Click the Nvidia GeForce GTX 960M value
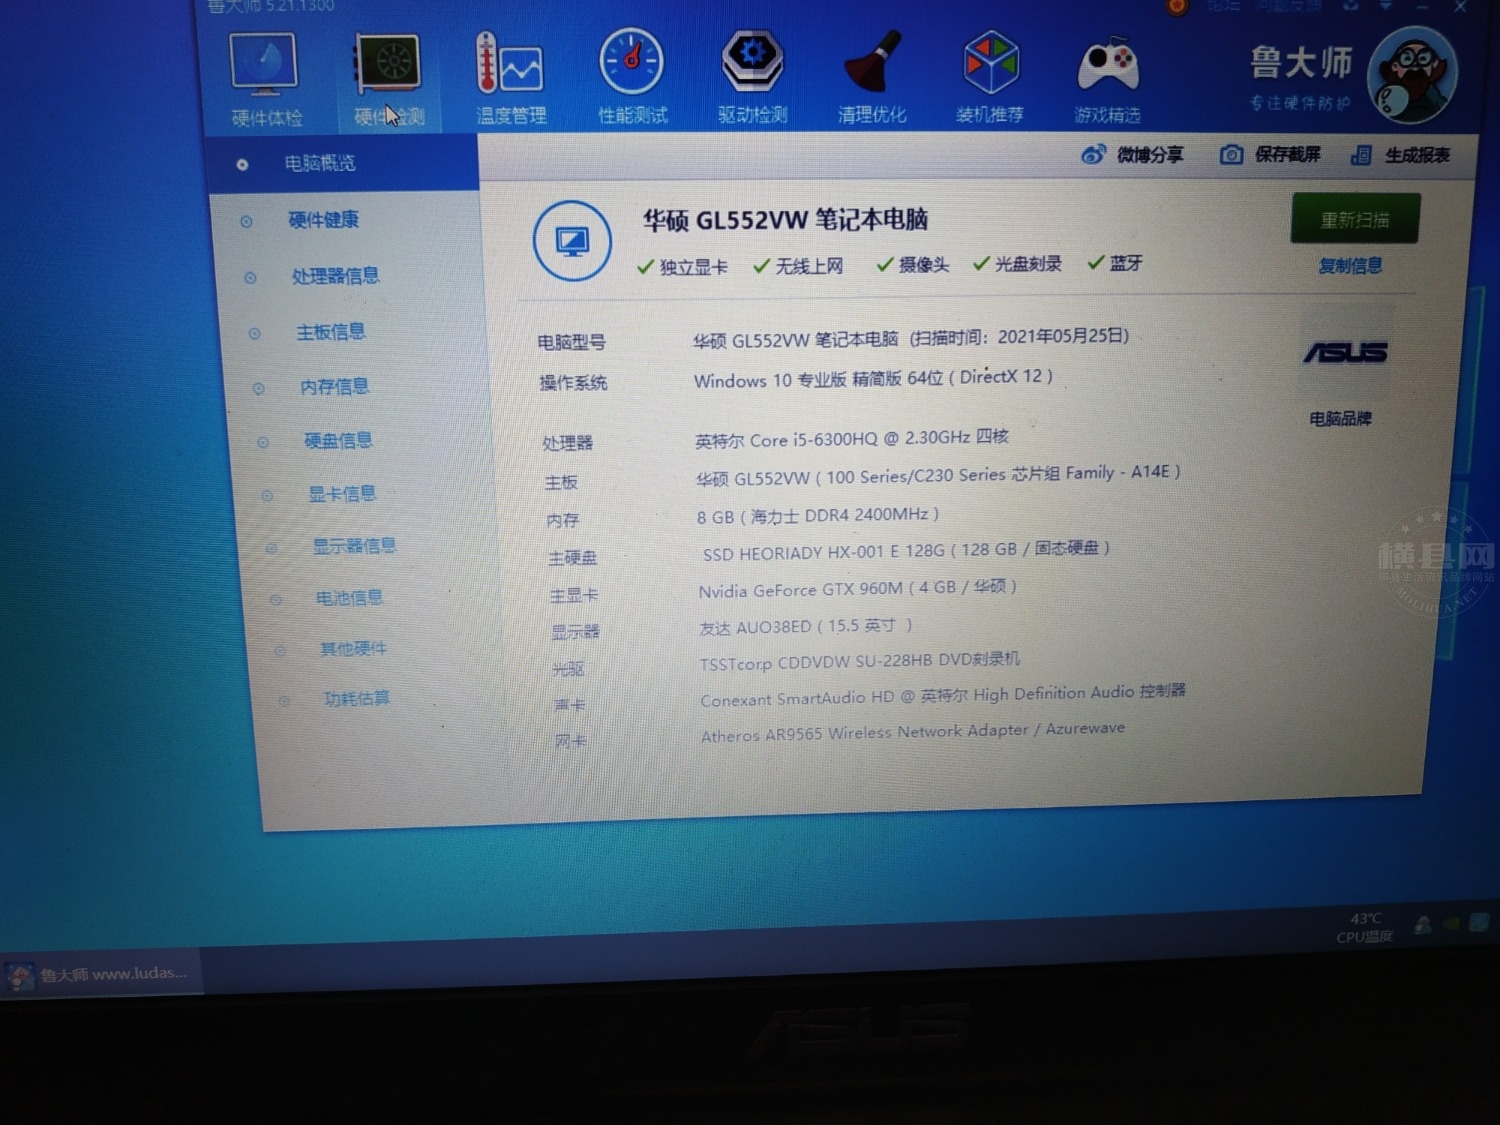The image size is (1500, 1125). tap(857, 589)
